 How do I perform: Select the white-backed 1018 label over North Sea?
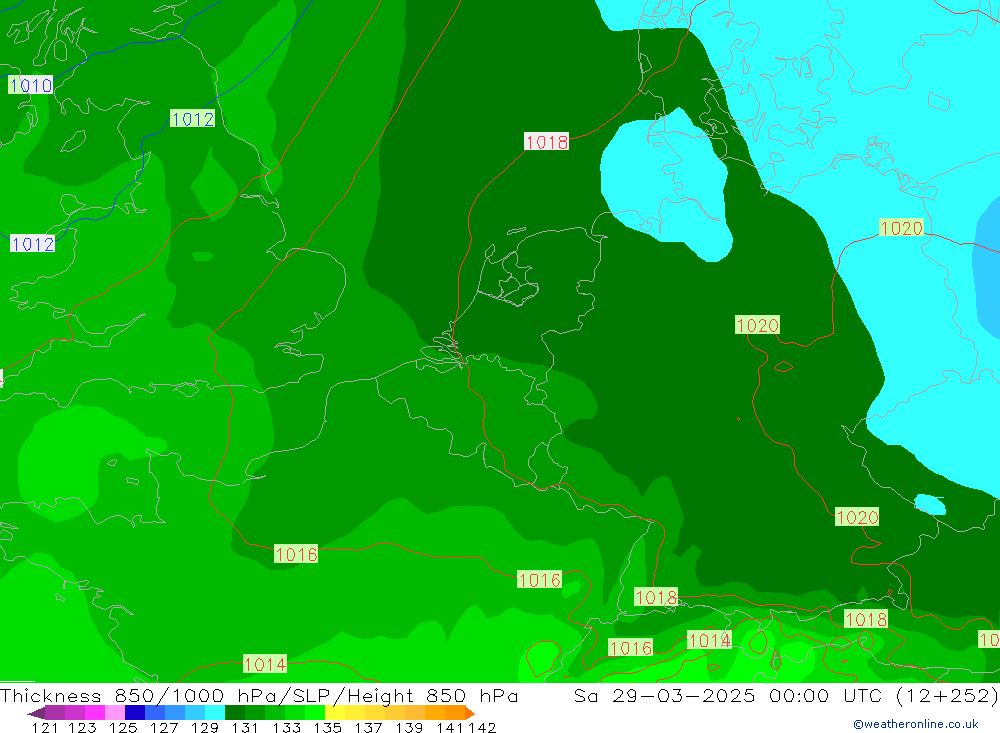[547, 142]
